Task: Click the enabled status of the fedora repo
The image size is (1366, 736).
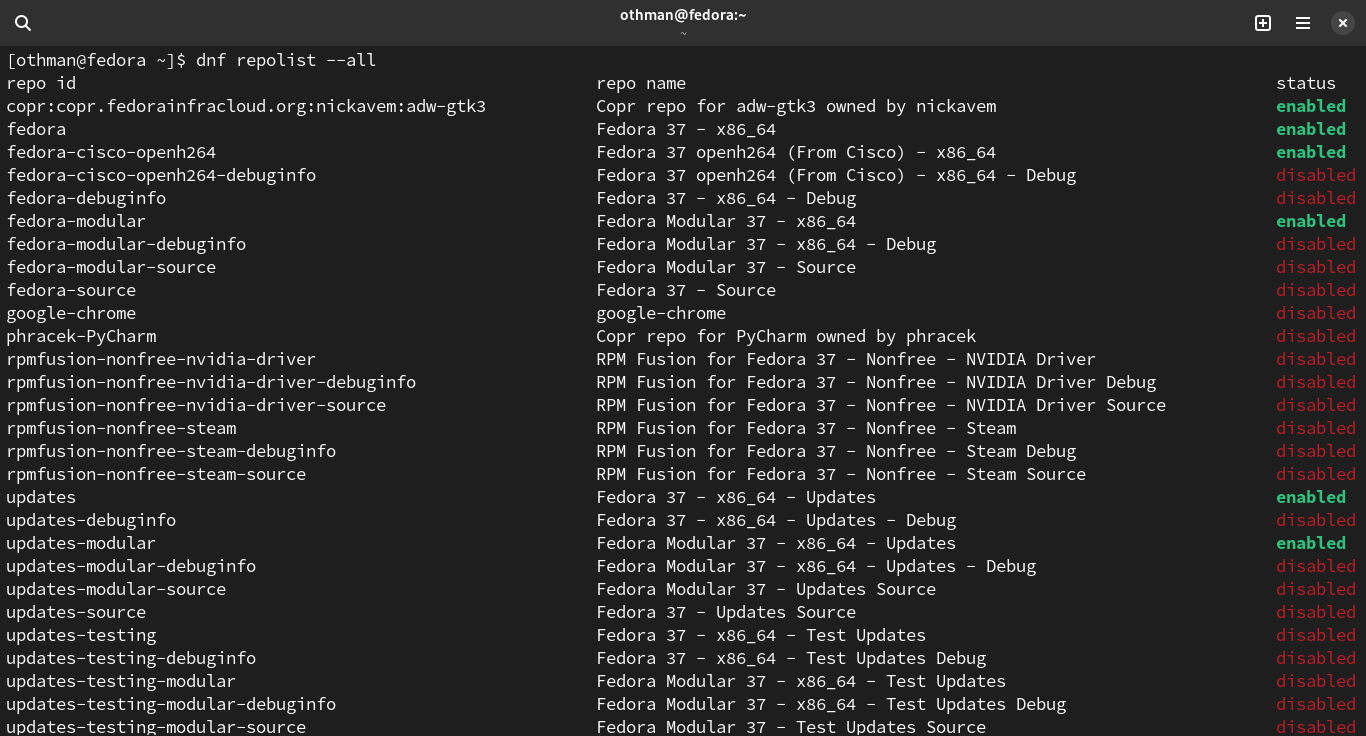Action: (1311, 129)
